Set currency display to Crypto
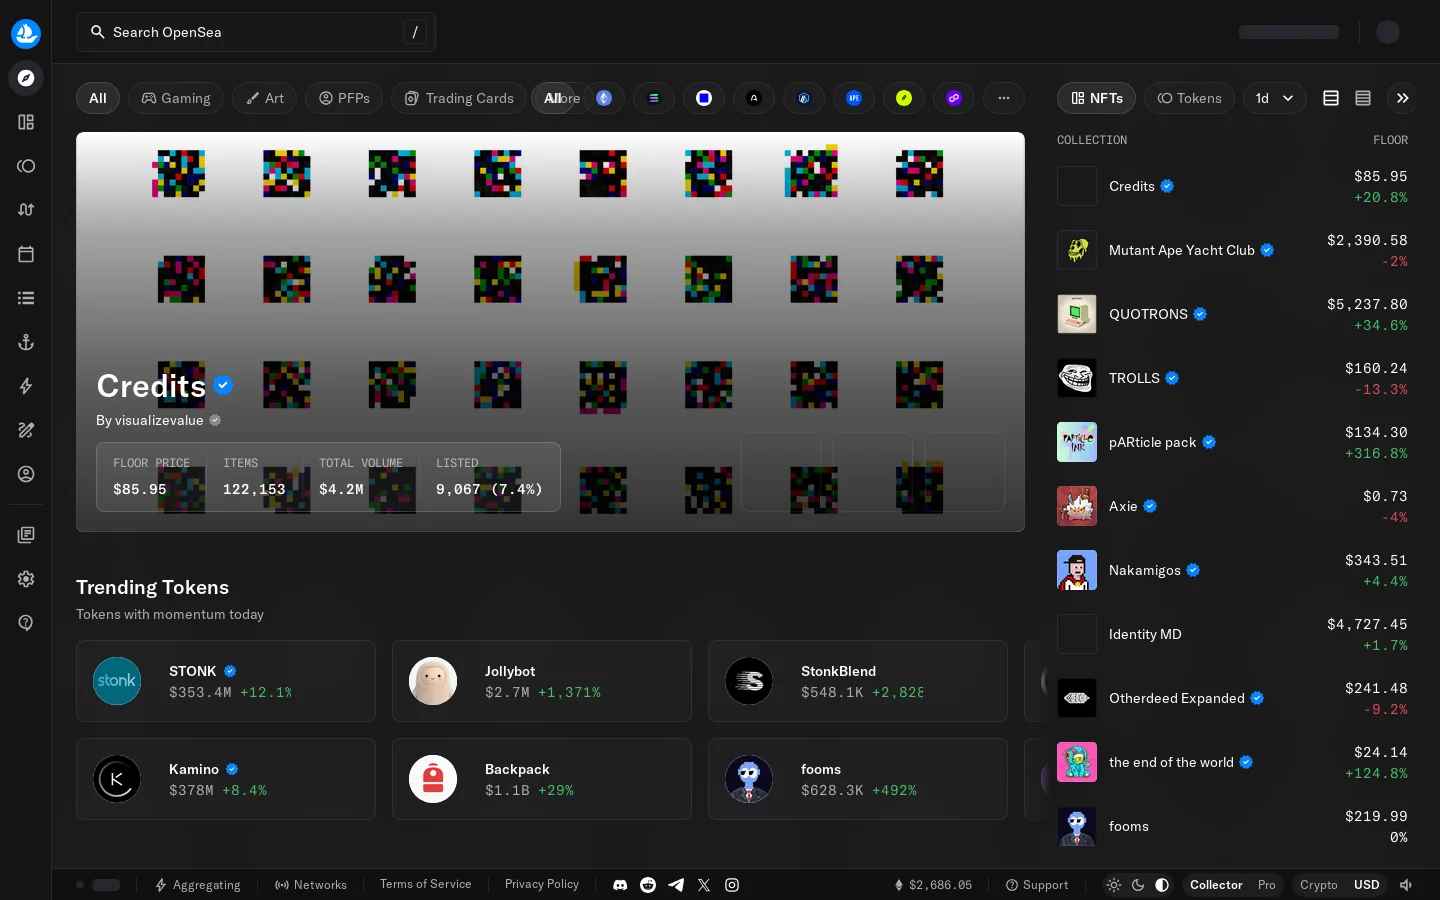 click(x=1318, y=885)
